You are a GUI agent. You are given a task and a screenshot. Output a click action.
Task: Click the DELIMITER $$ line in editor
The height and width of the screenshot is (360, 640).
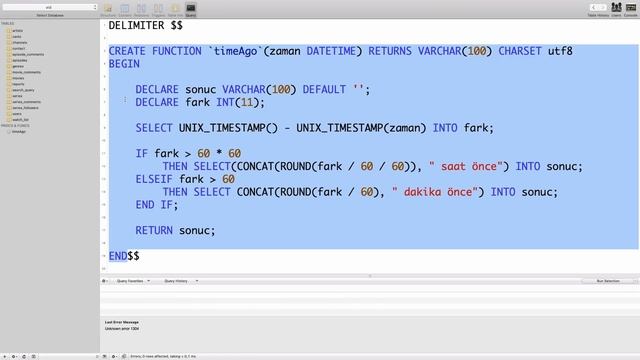tap(145, 25)
